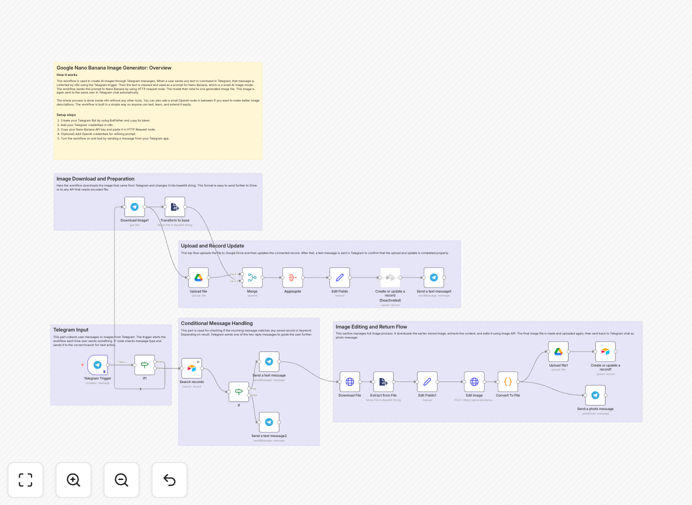Open the Send a text message1 node
This screenshot has width=692, height=505.
point(434,278)
